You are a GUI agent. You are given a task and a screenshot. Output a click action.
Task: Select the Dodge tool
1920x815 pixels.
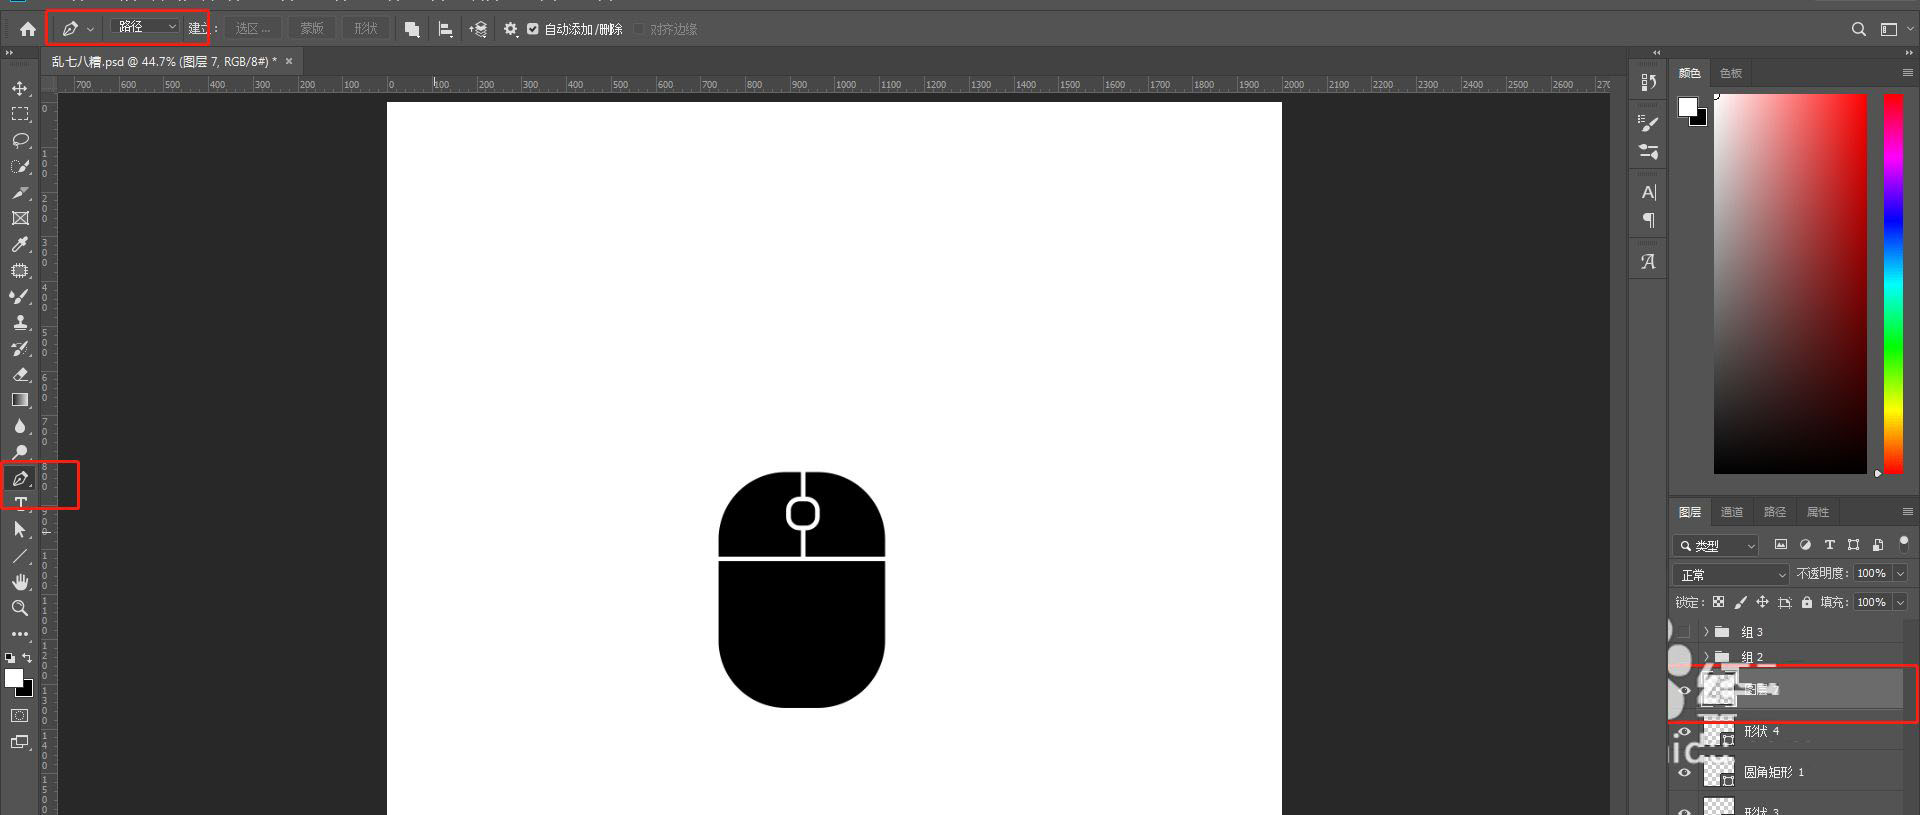coord(20,452)
